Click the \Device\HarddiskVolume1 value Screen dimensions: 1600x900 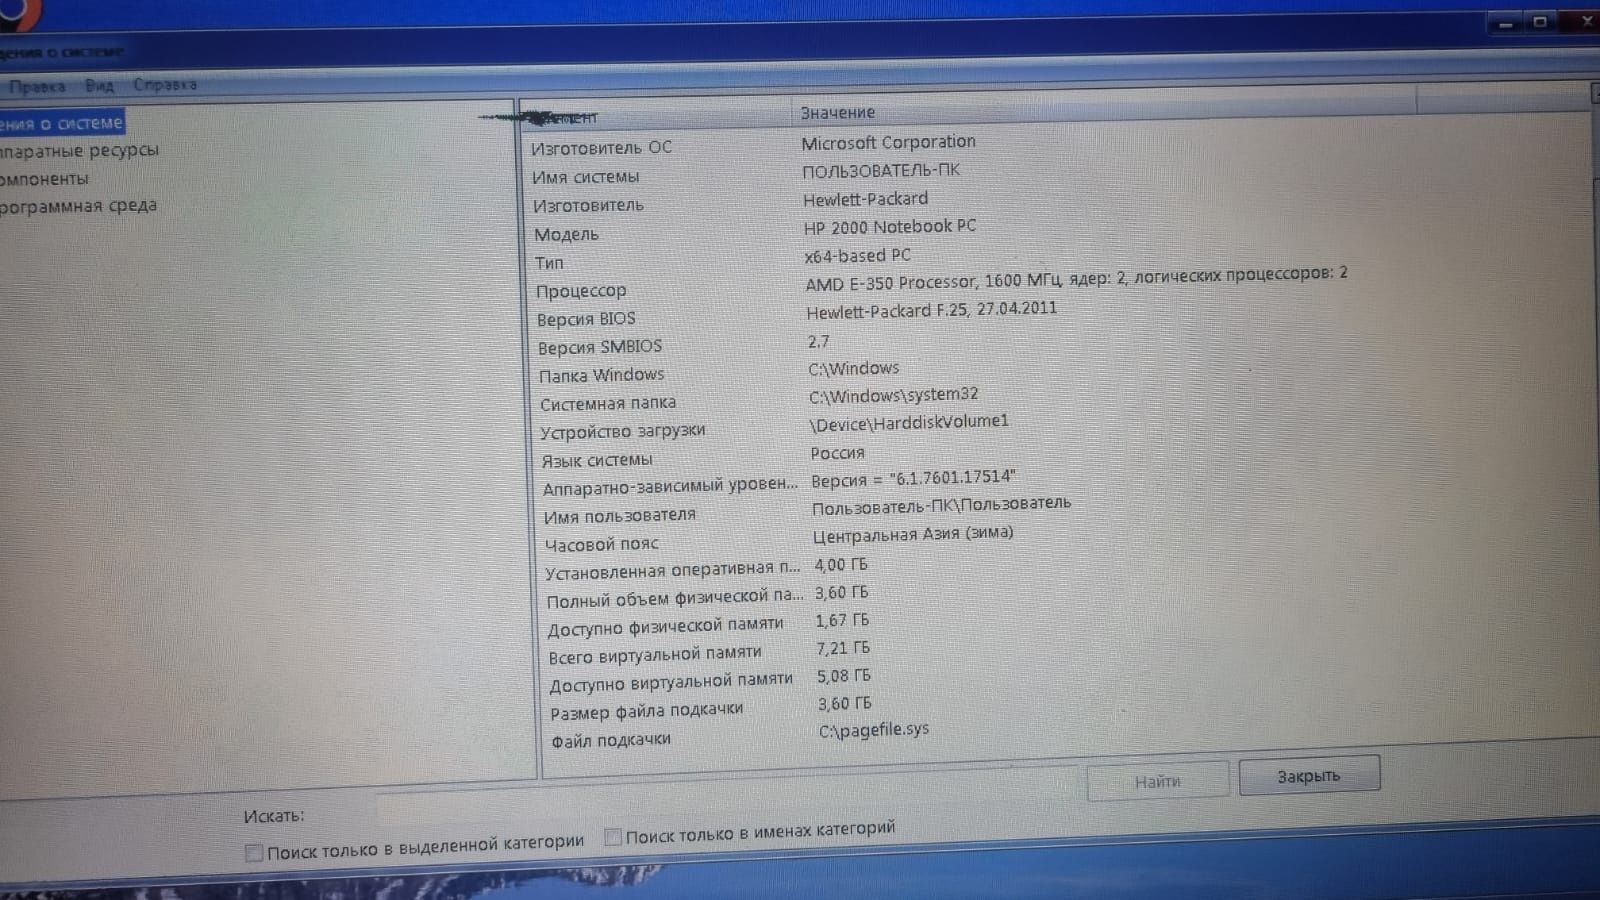point(909,423)
